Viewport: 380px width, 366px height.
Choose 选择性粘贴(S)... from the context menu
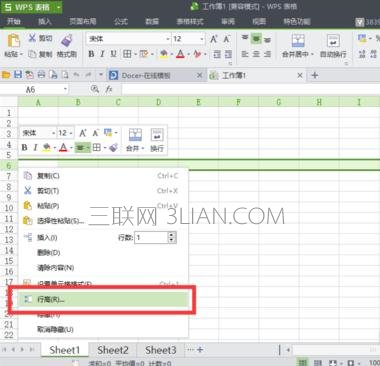[103, 221]
